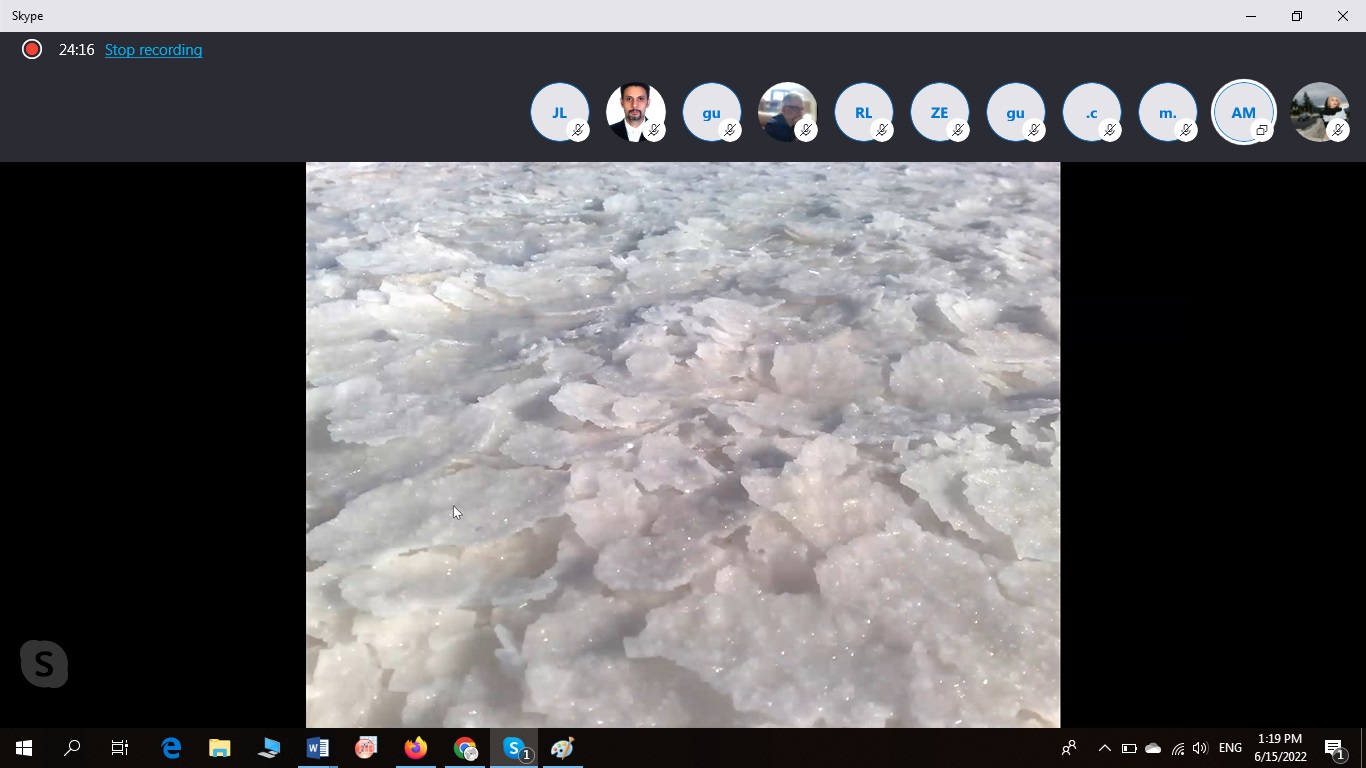
Task: Click the Stop recording link
Action: 153,50
